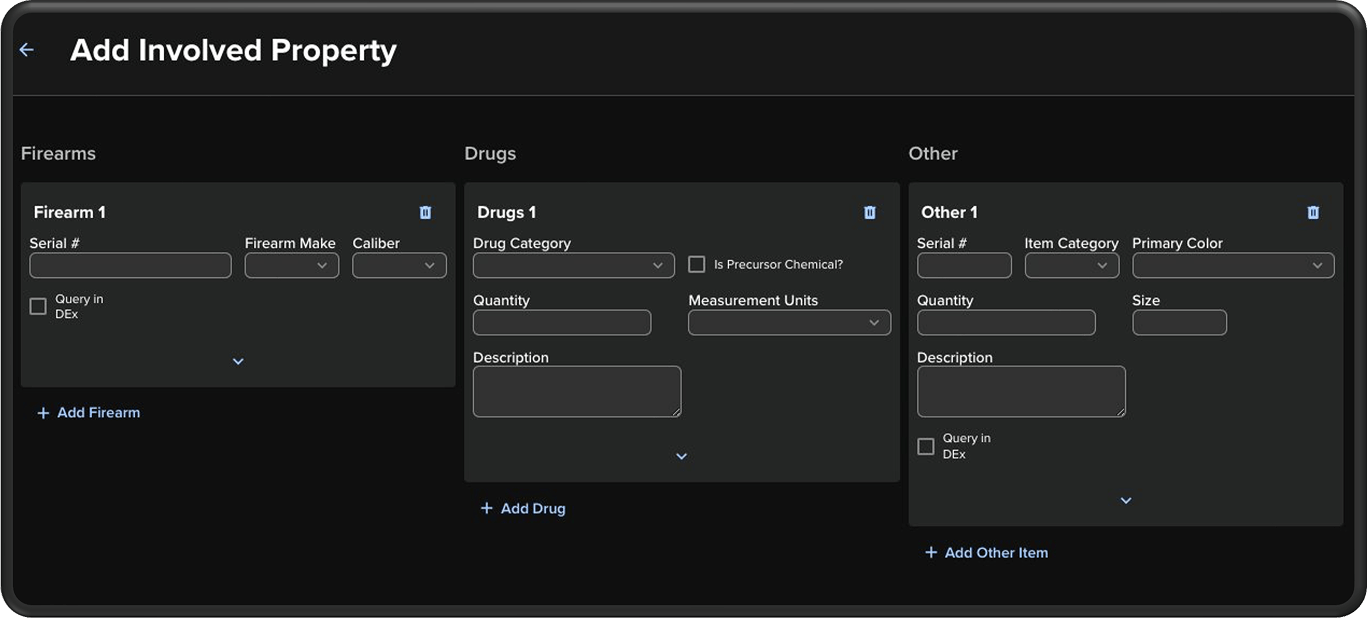Open the Caliber dropdown
Screen dimensions: 1367x619
point(399,265)
